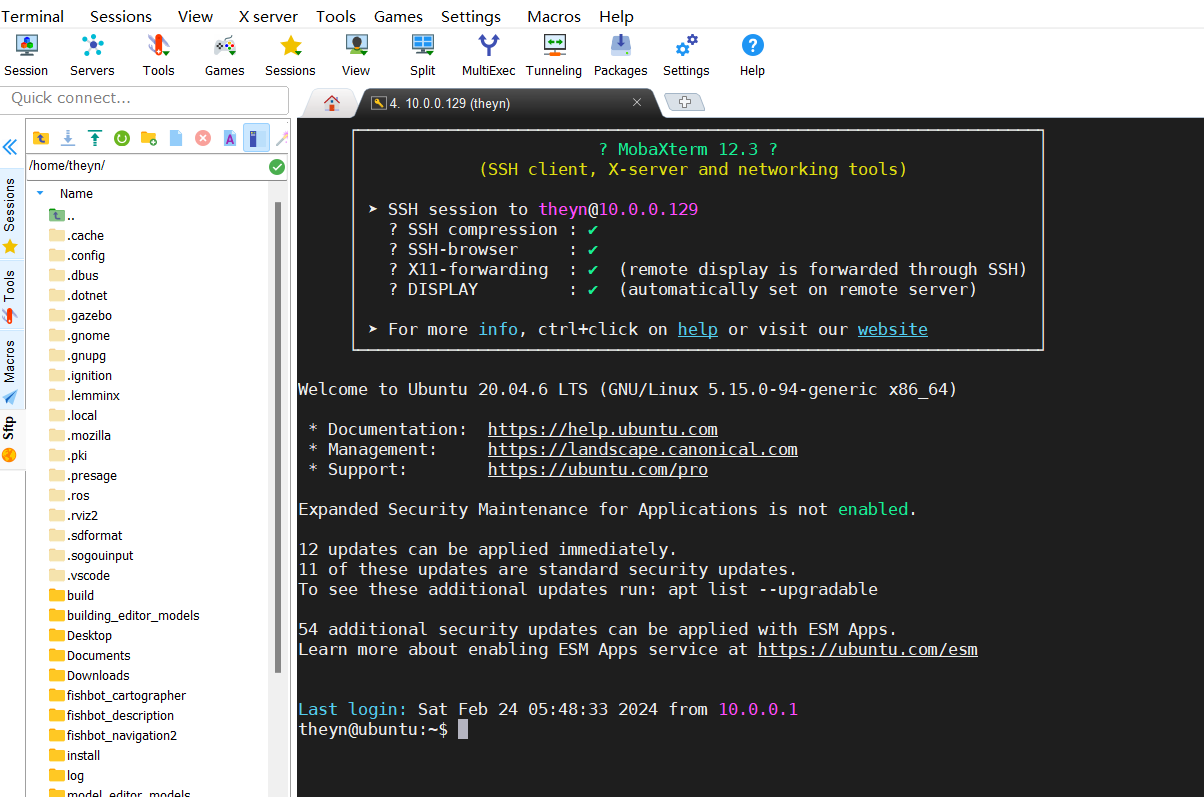This screenshot has height=797, width=1204.
Task: Click the green checkmark beside the path
Action: pyautogui.click(x=277, y=167)
